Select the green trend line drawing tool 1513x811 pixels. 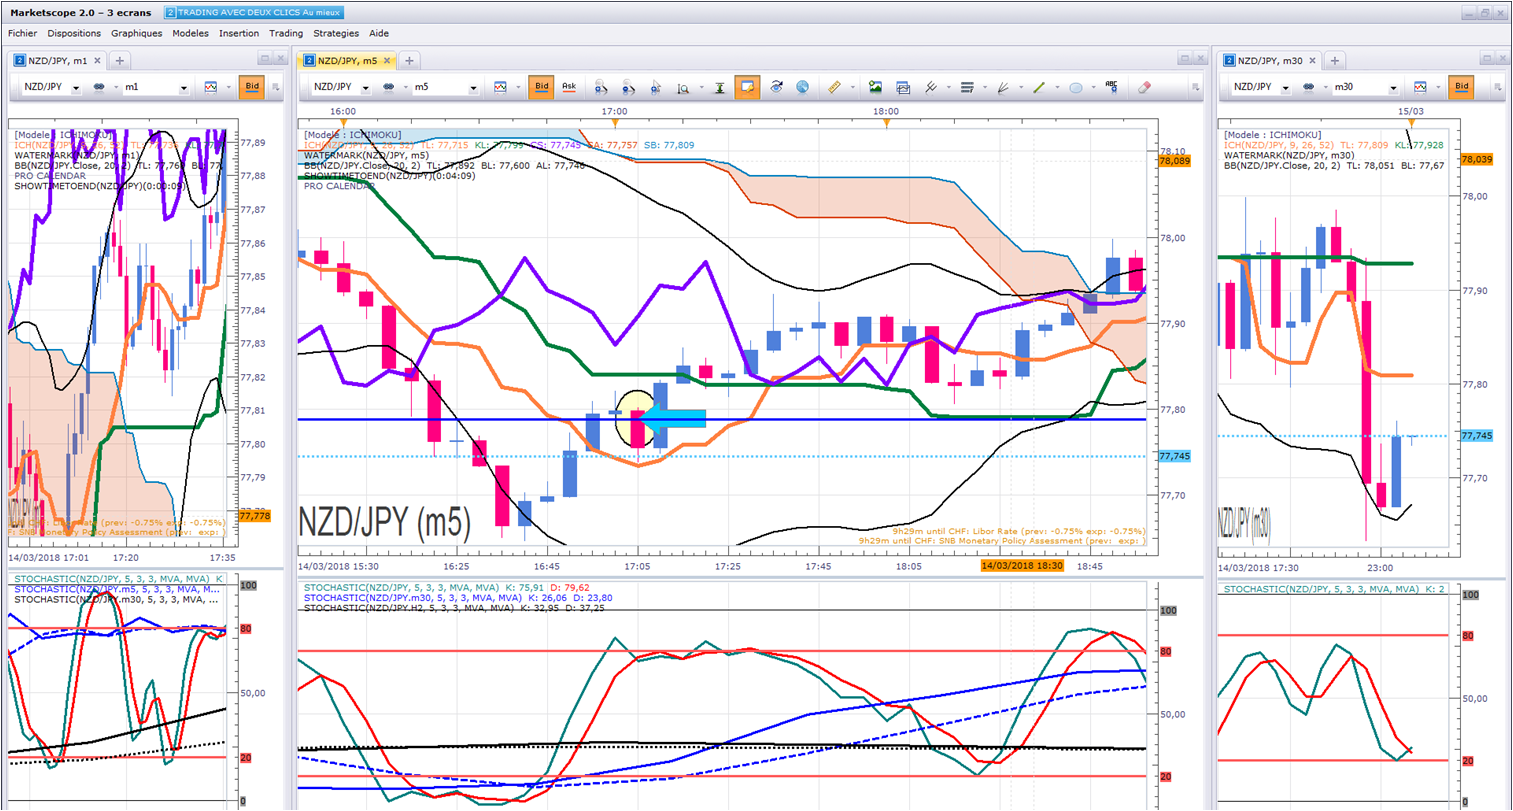click(x=1039, y=87)
